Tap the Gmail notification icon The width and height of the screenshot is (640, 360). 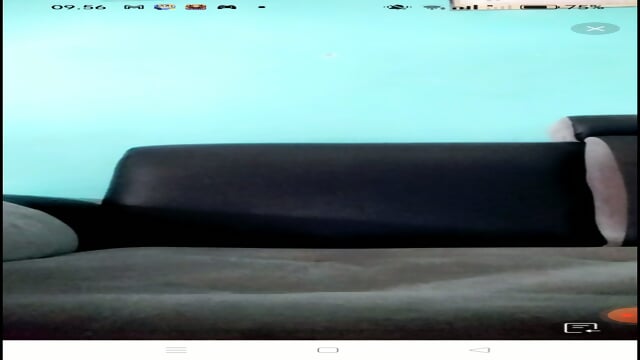click(134, 7)
